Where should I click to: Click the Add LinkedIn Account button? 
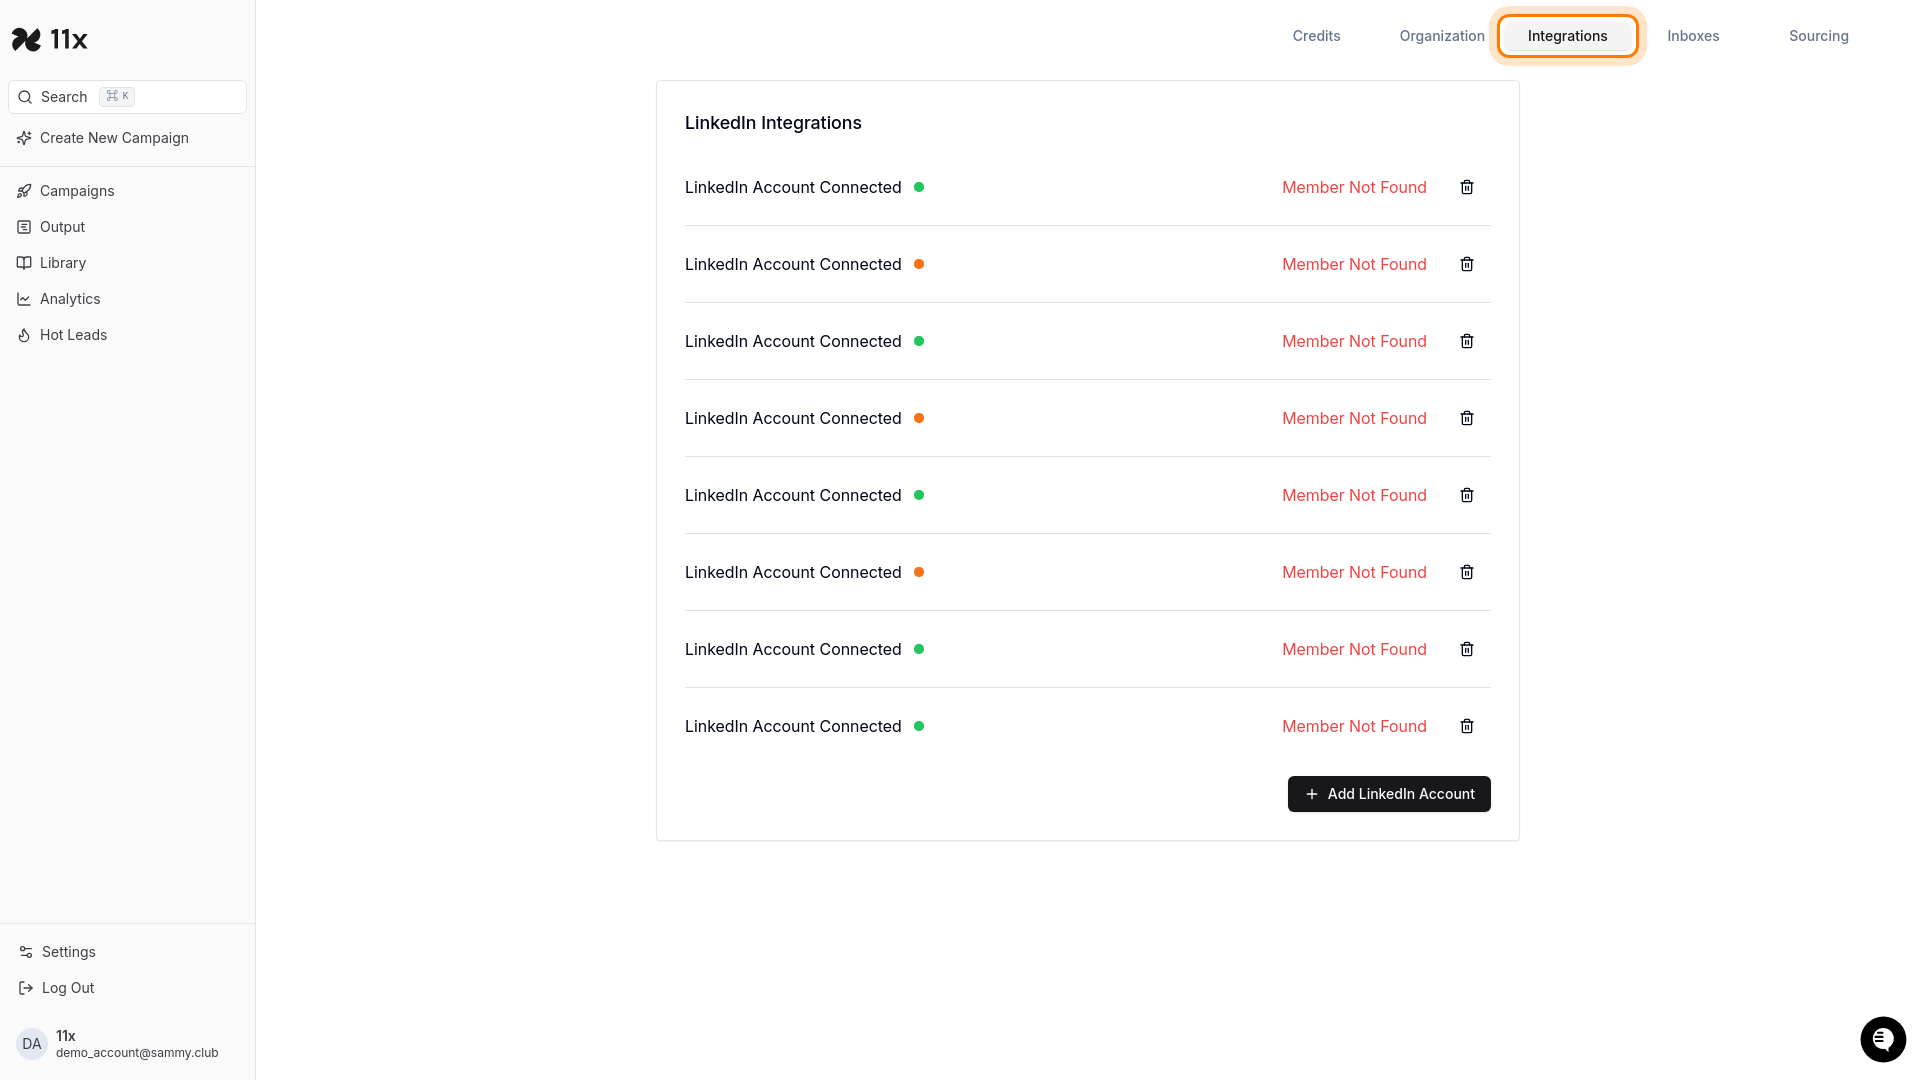pos(1389,794)
